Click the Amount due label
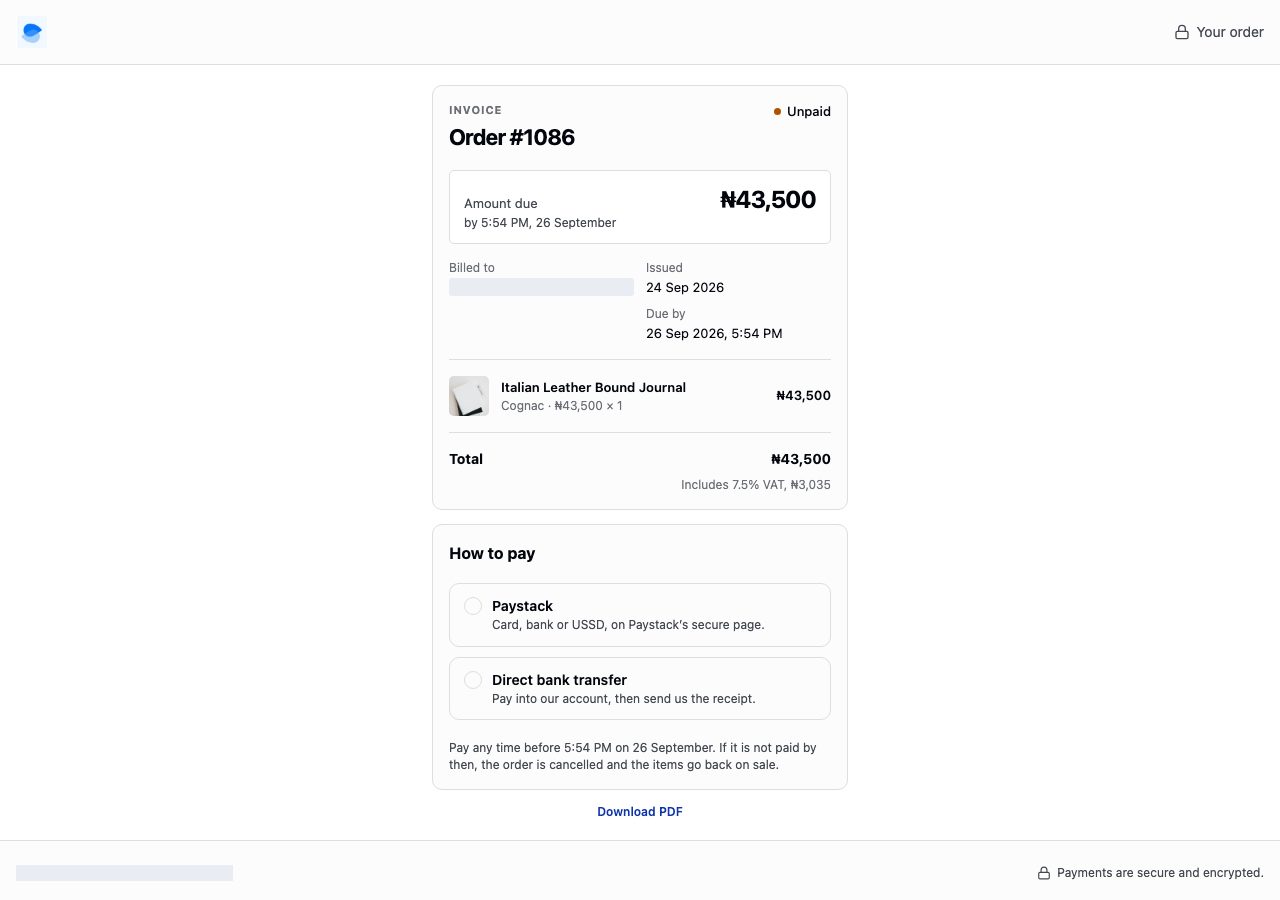The image size is (1280, 900). (501, 203)
